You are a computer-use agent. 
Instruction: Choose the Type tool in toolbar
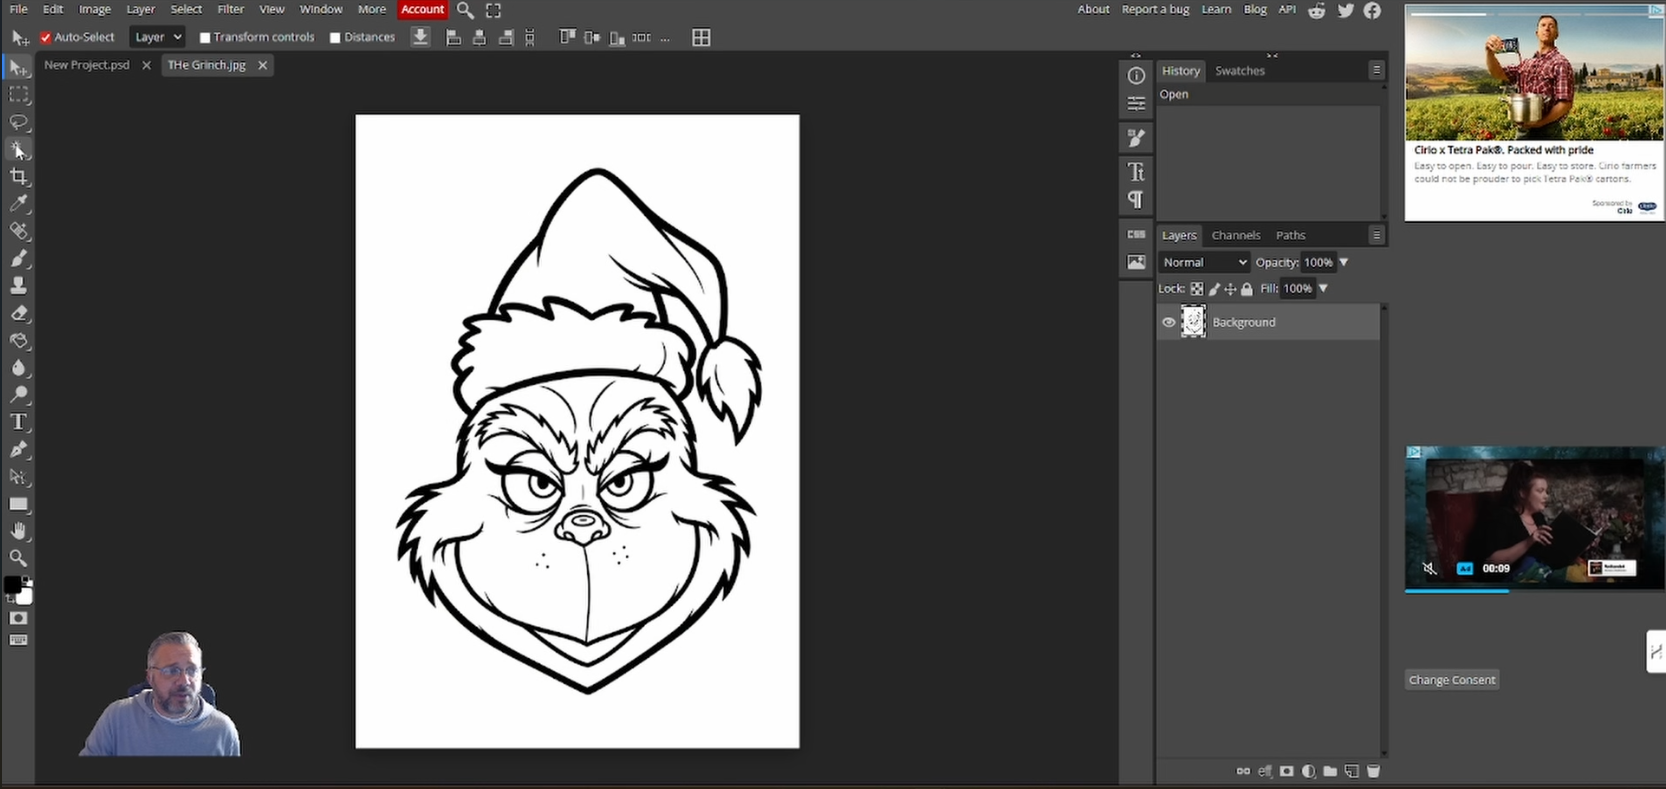coord(19,422)
